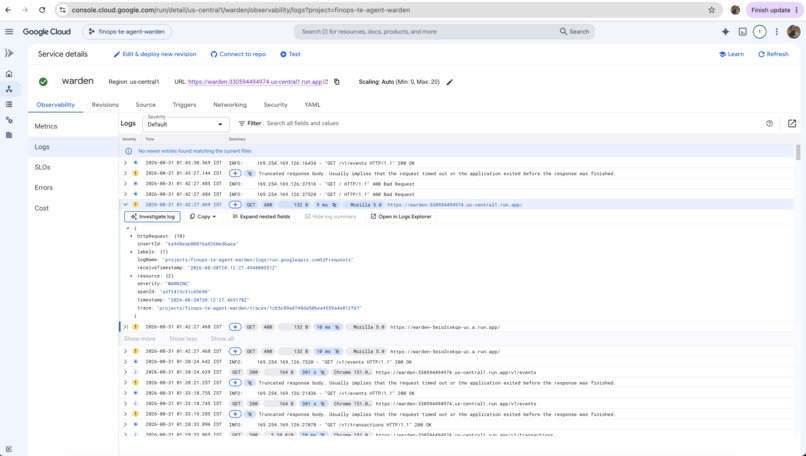Open the three-dot settings menu in Cloud header
This screenshot has width=806, height=456.
(x=777, y=32)
